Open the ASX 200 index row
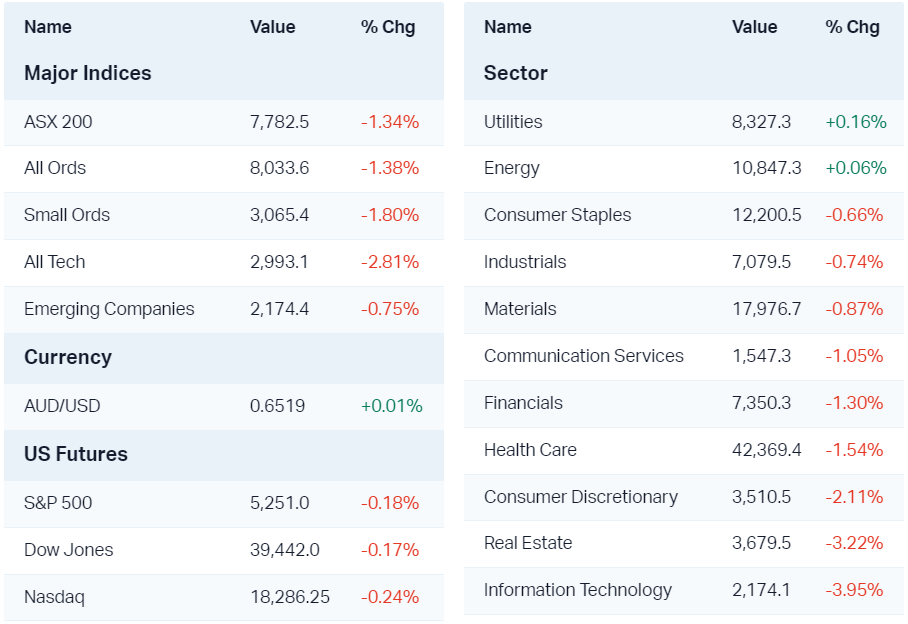908x624 pixels. pos(58,122)
